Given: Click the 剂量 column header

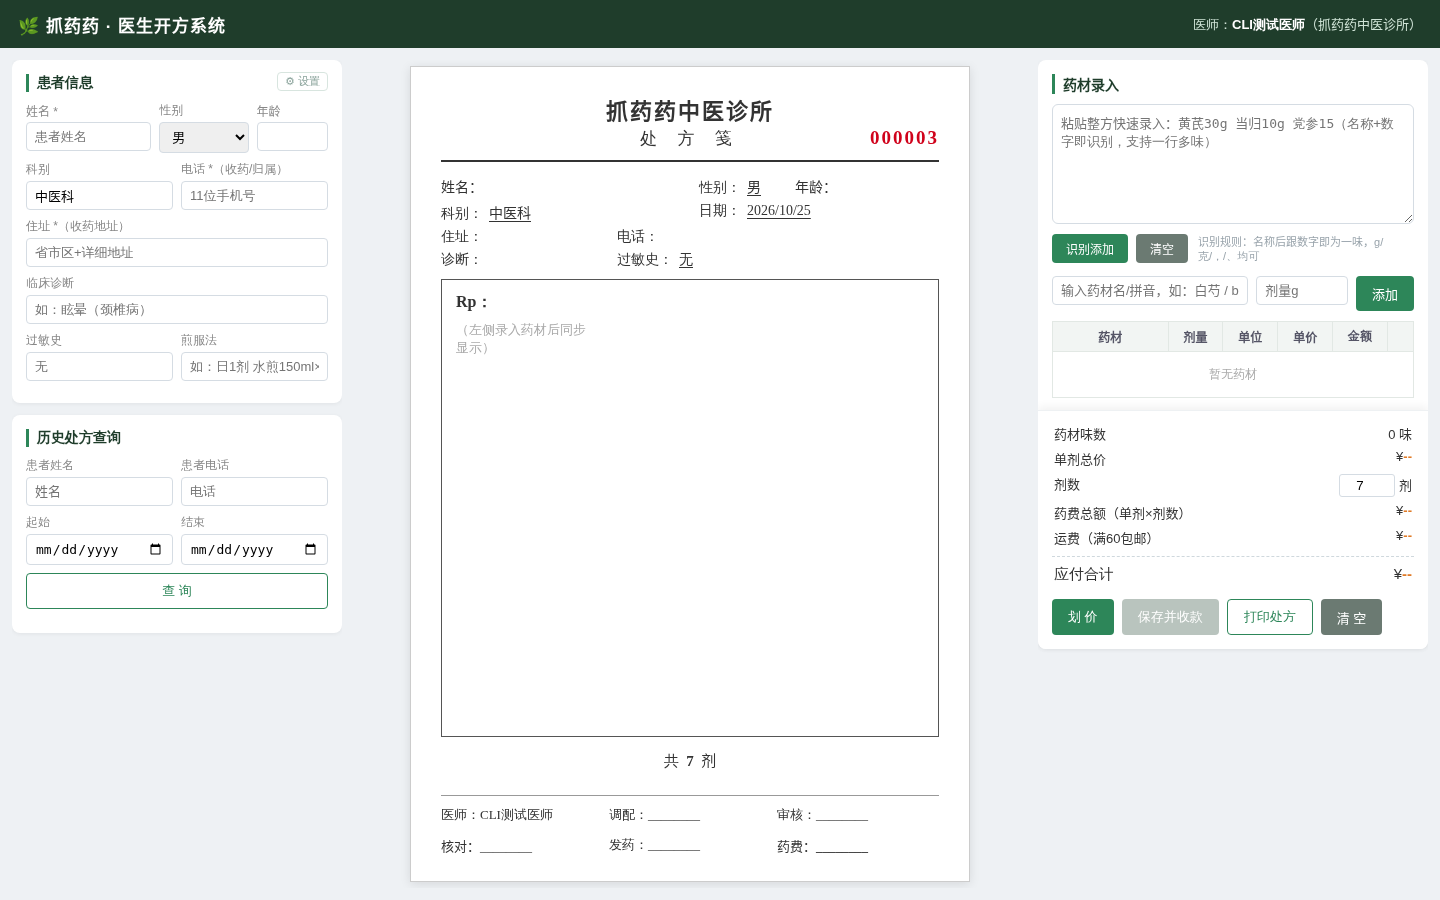Looking at the screenshot, I should point(1195,337).
